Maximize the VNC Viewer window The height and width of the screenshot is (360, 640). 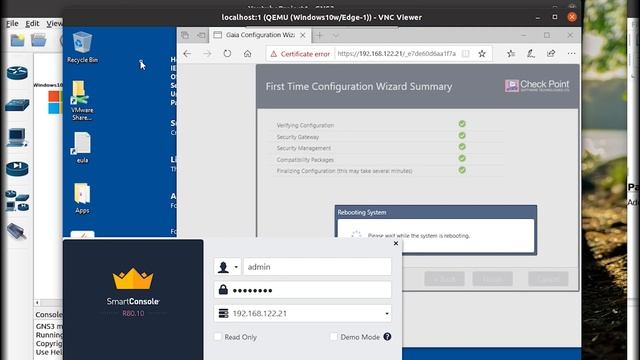pyautogui.click(x=555, y=17)
